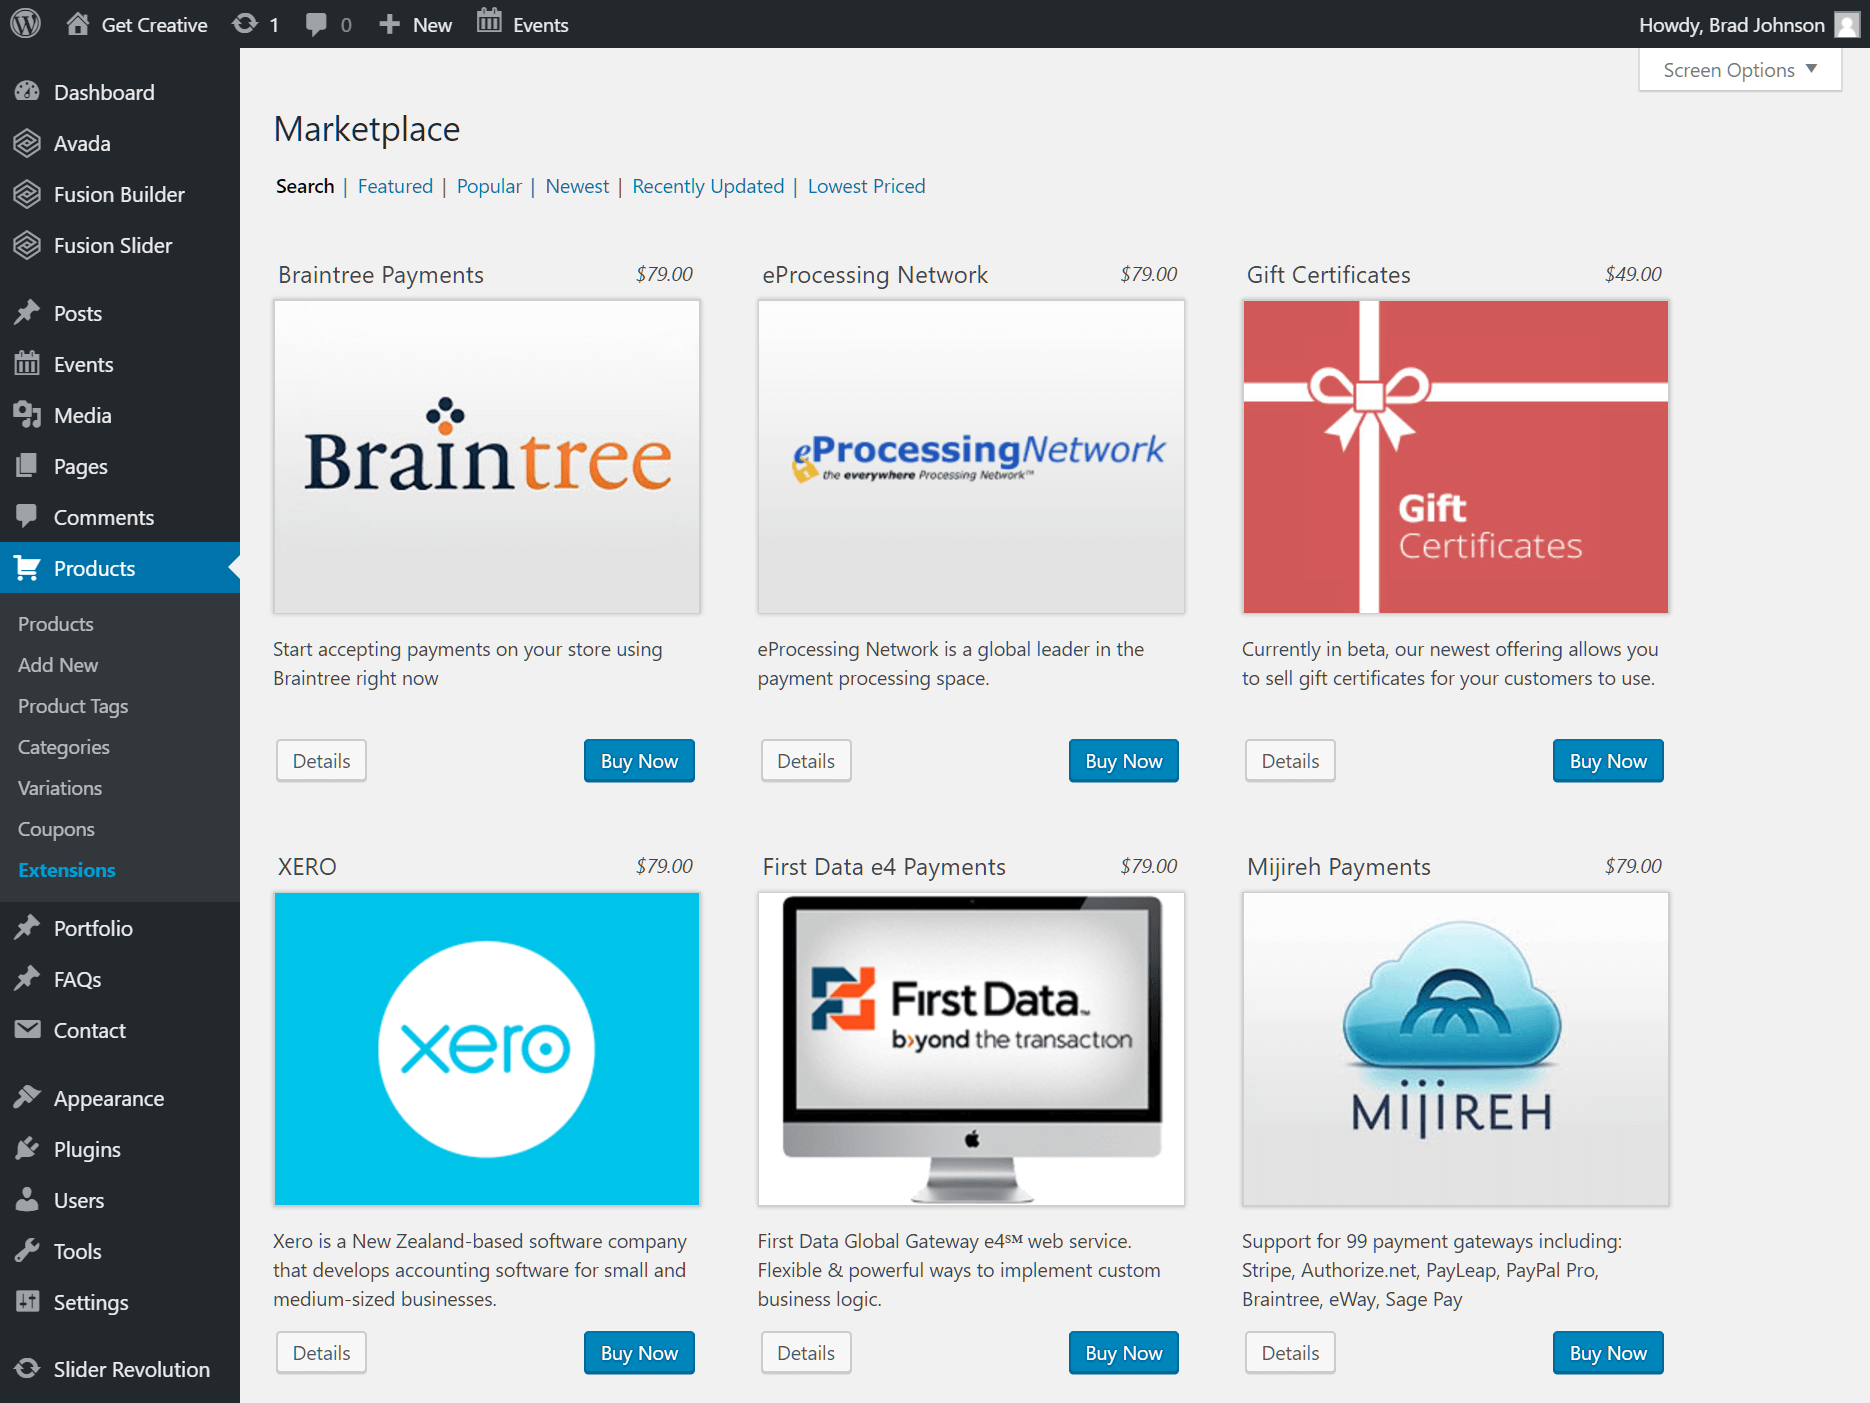Click the Braintree logo thumbnail

(487, 457)
